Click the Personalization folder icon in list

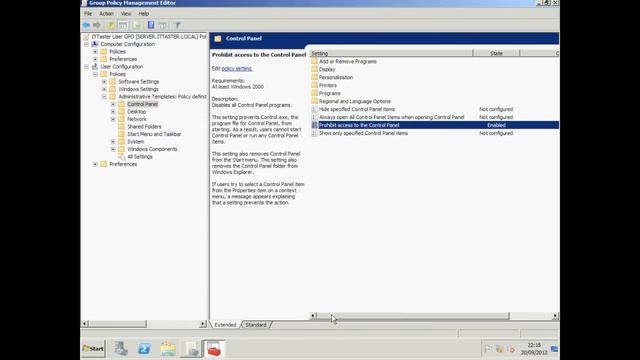click(x=314, y=77)
